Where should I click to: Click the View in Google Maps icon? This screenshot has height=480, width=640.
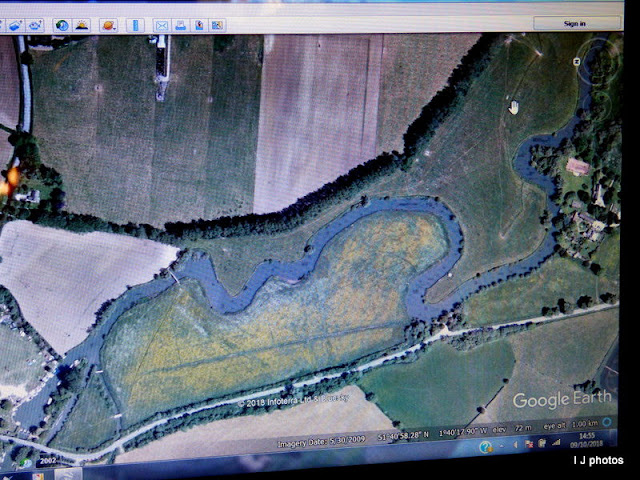[218, 26]
